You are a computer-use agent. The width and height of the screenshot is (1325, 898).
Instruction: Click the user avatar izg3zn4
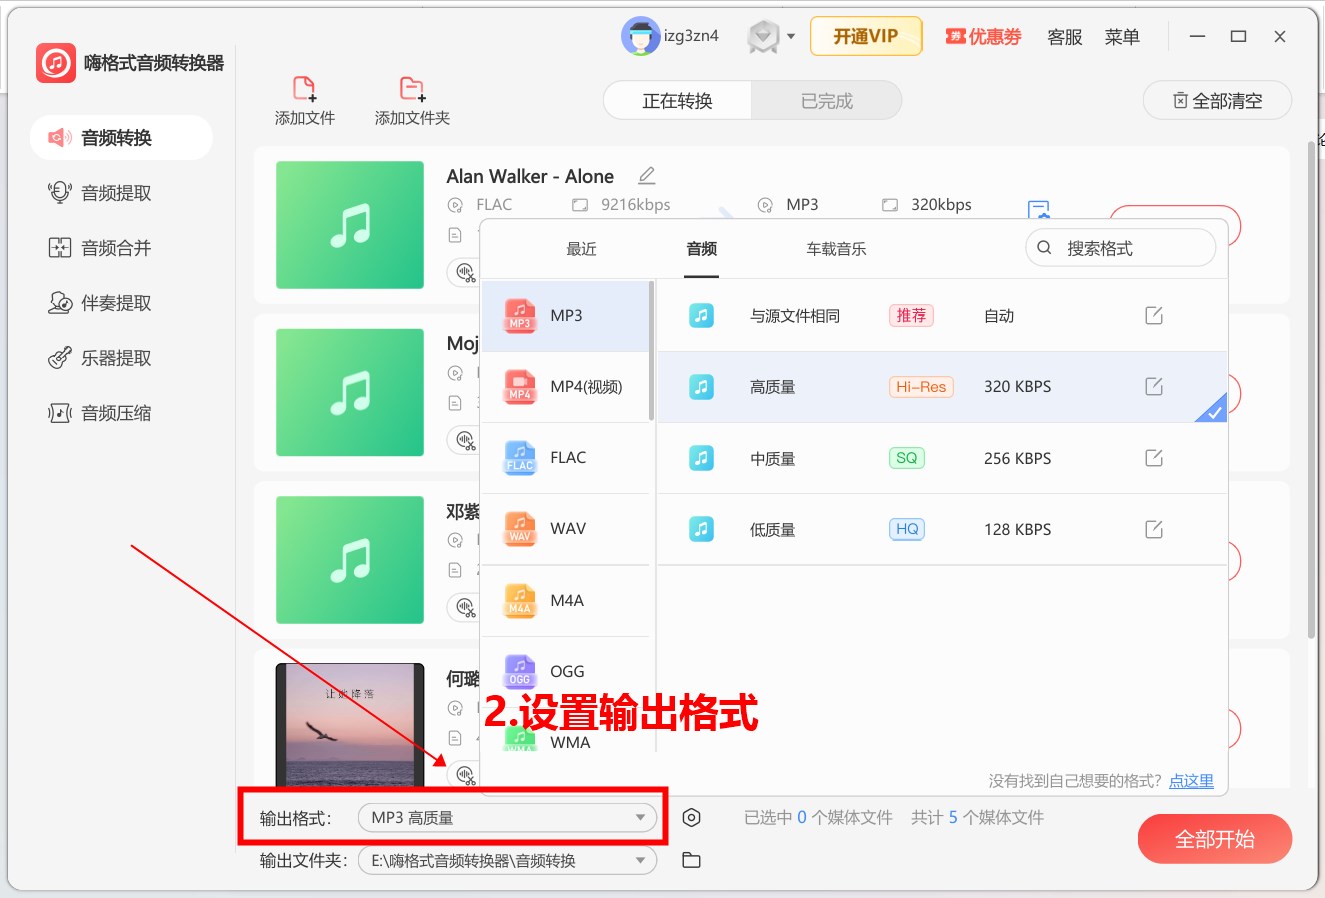[640, 36]
